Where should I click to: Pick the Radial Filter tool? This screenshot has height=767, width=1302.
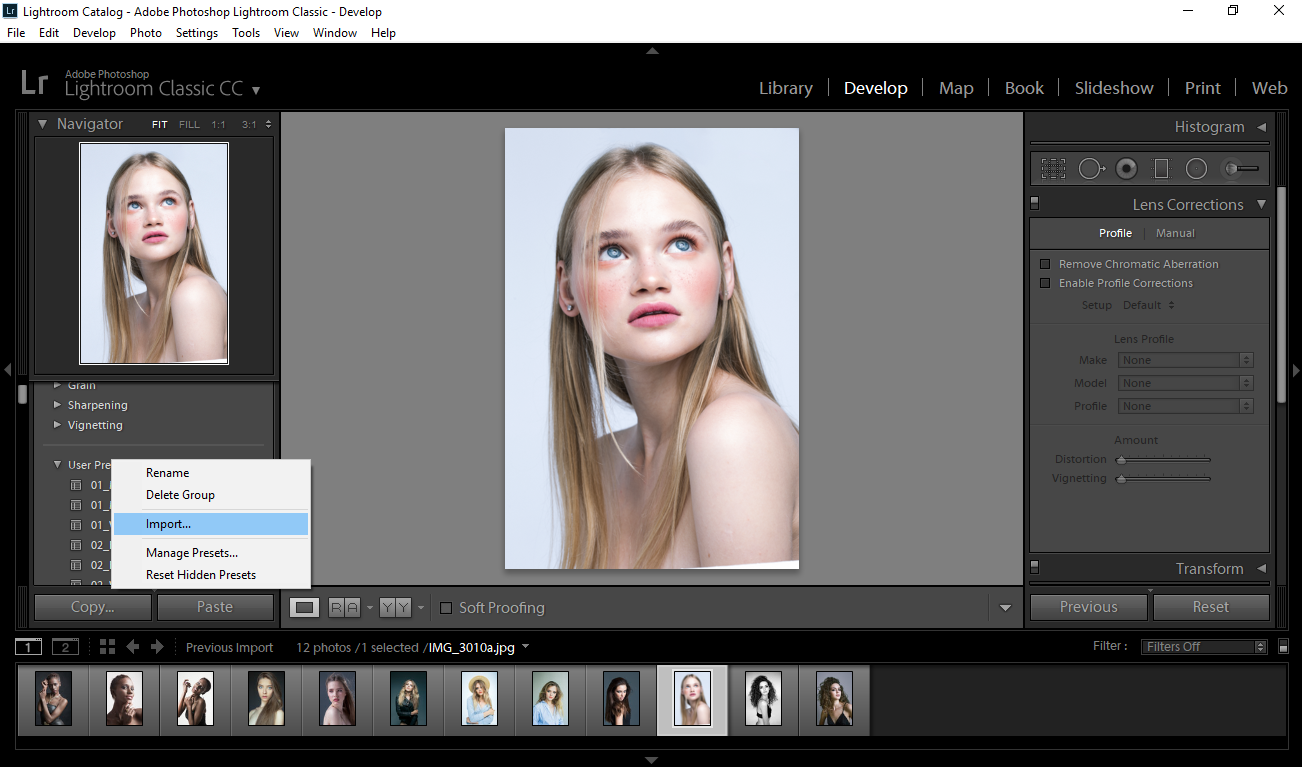(1196, 169)
